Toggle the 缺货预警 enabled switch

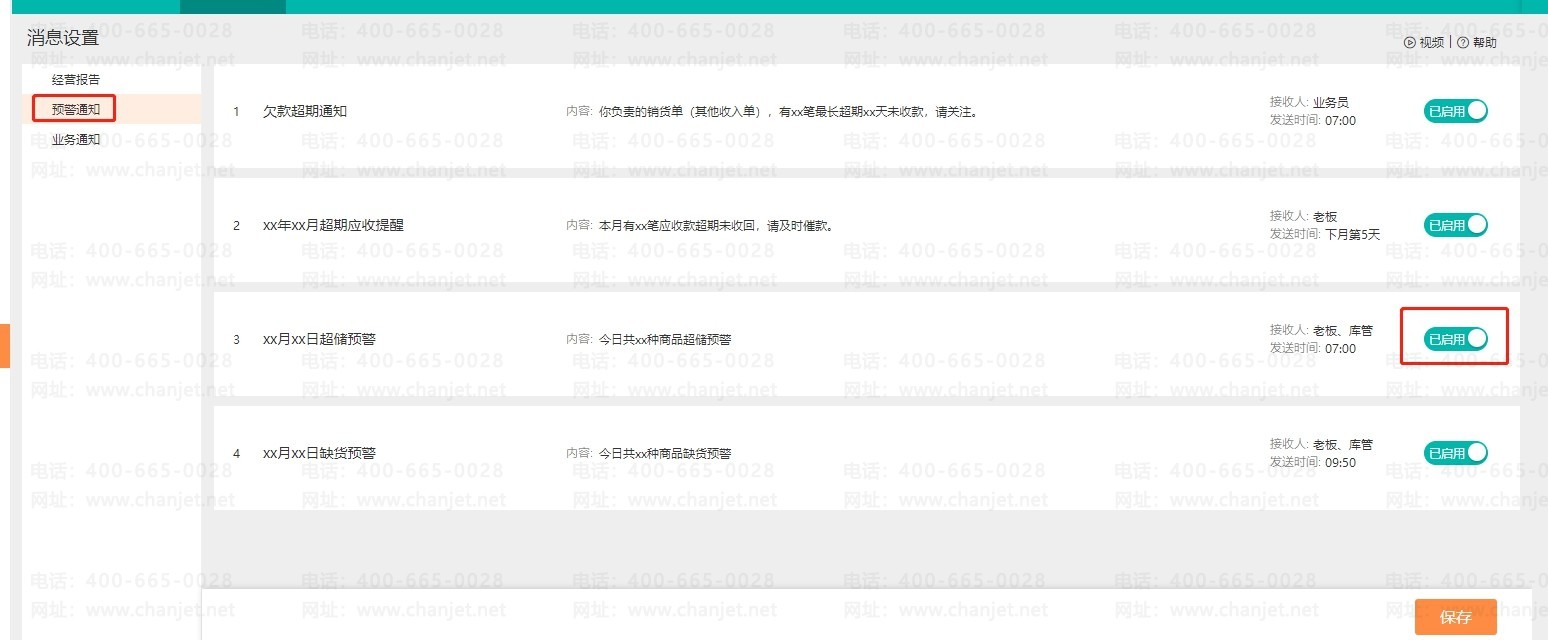click(1455, 453)
